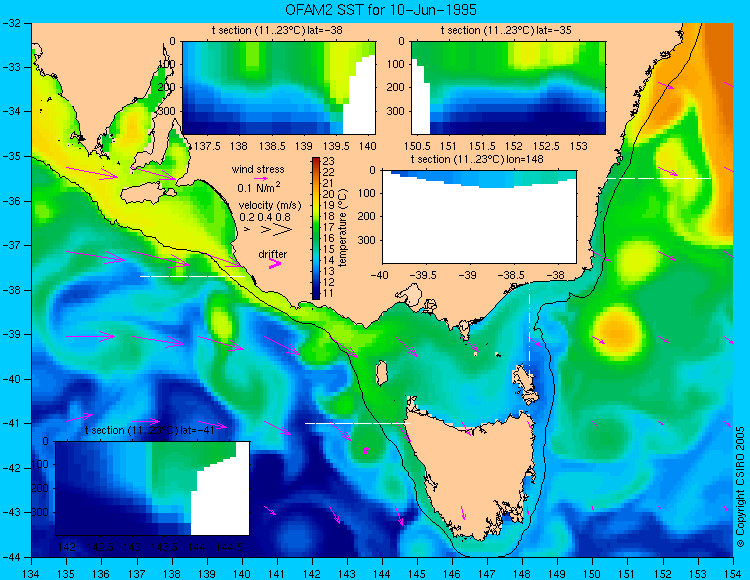Click the orange warm eddy east of Bass Strait

click(x=617, y=331)
